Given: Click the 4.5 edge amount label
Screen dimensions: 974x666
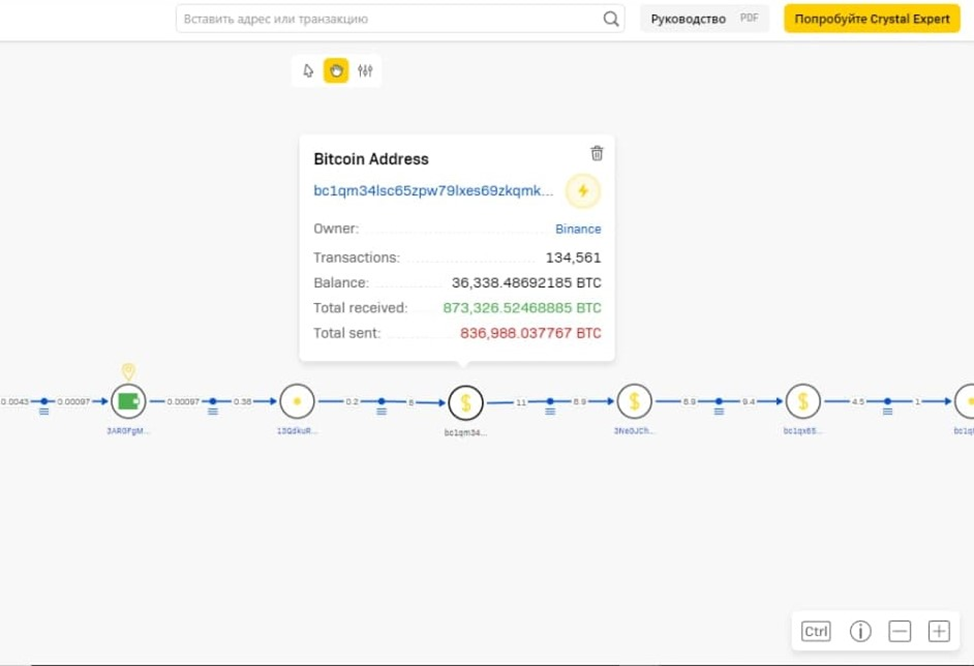Looking at the screenshot, I should 858,401.
